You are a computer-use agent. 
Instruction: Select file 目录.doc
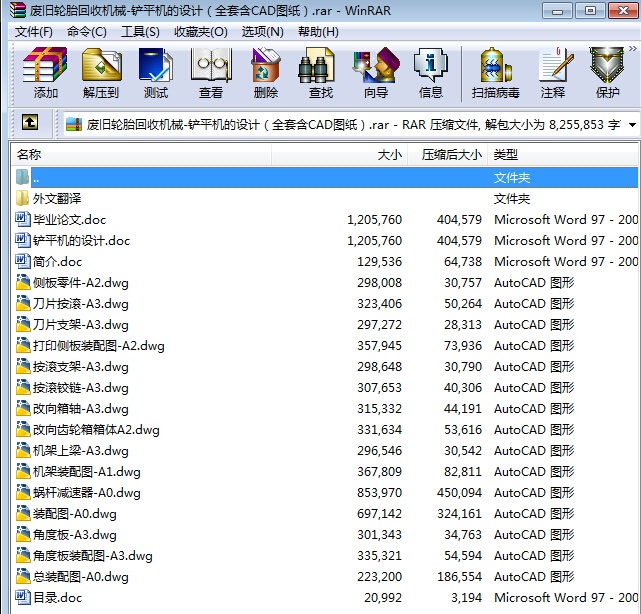[x=326, y=598]
